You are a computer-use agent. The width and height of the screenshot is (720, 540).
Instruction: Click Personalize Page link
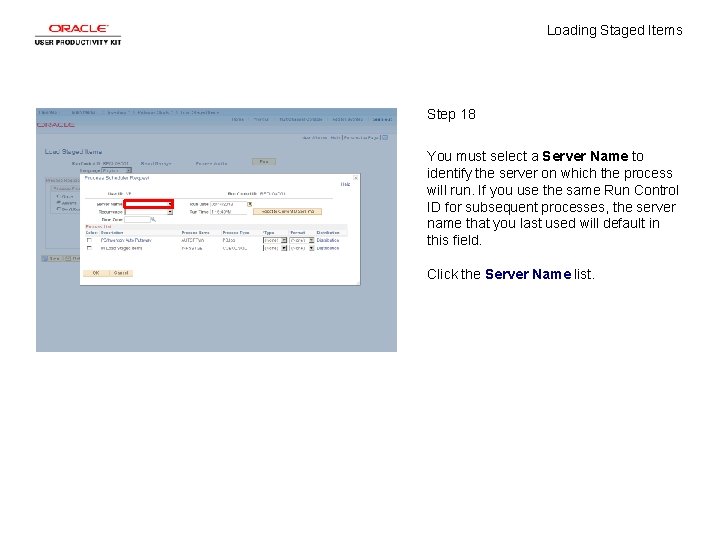pyautogui.click(x=361, y=138)
